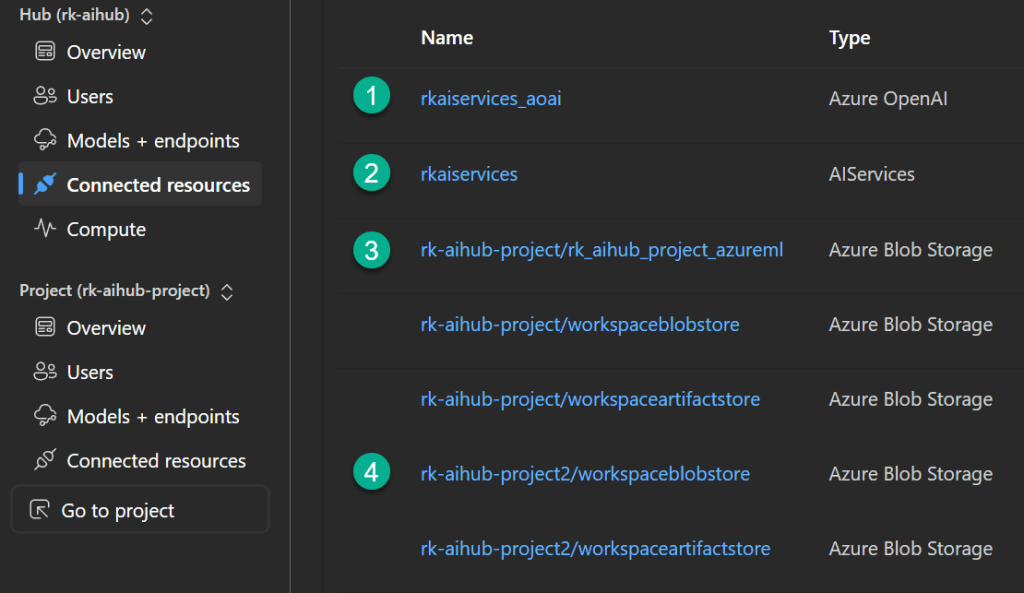The width and height of the screenshot is (1024, 593).
Task: Open Project Connected resources menu item
Action: (x=156, y=461)
